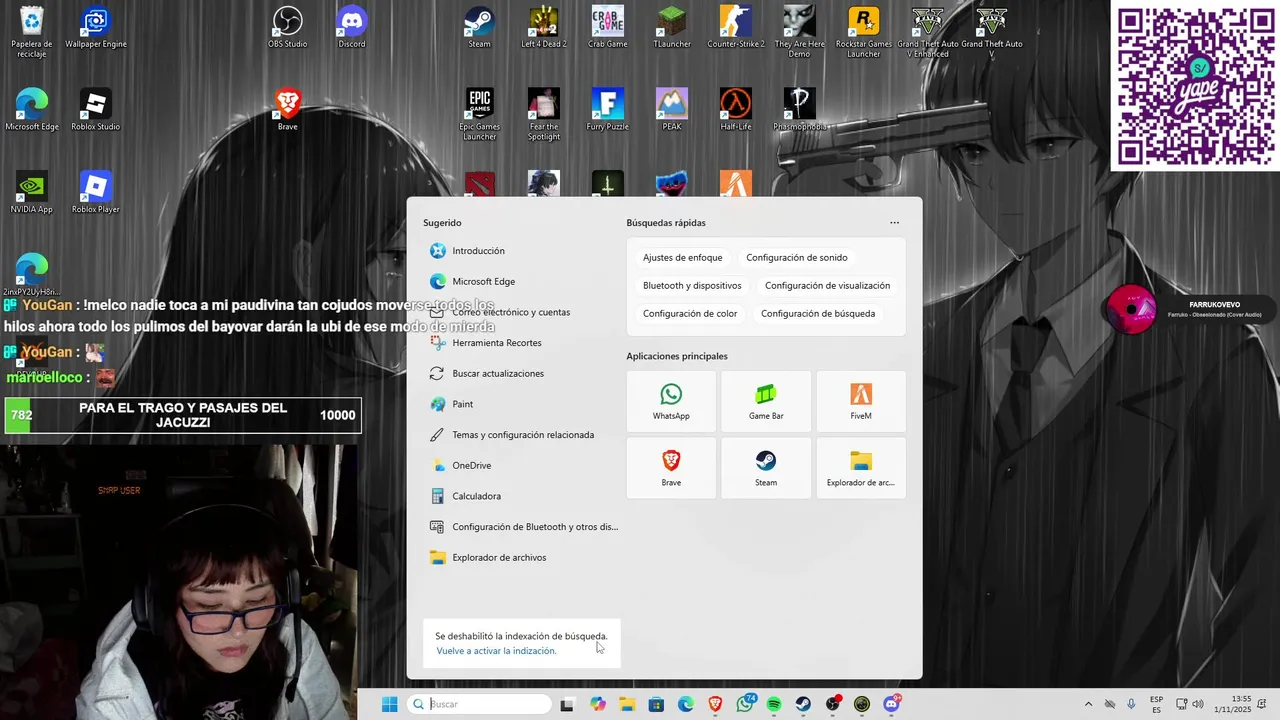Select Furry Puzzle desktop icon
The image size is (1280, 720).
(608, 110)
